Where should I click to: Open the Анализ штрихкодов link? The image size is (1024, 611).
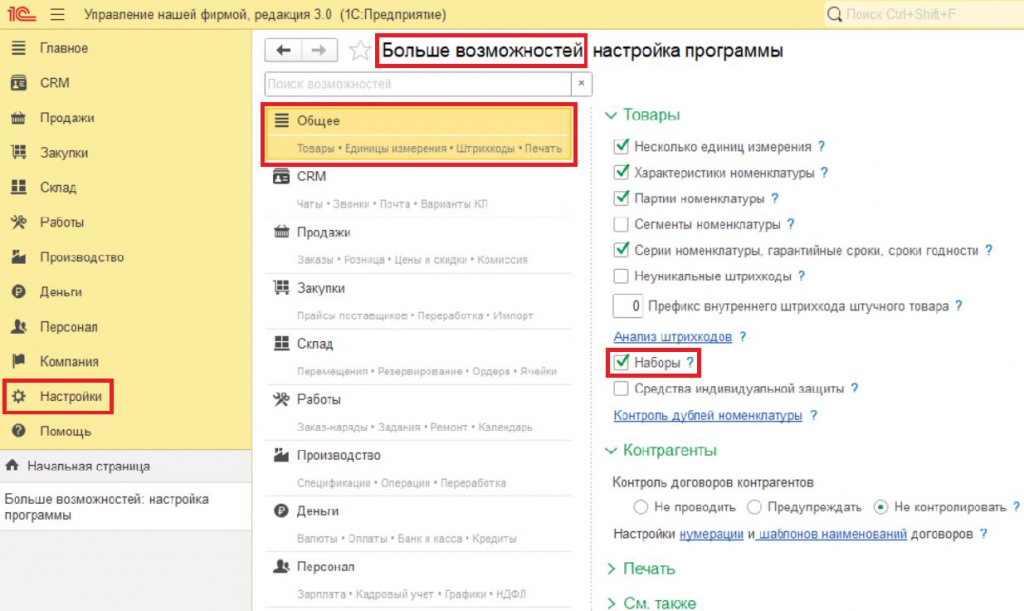[x=673, y=337]
